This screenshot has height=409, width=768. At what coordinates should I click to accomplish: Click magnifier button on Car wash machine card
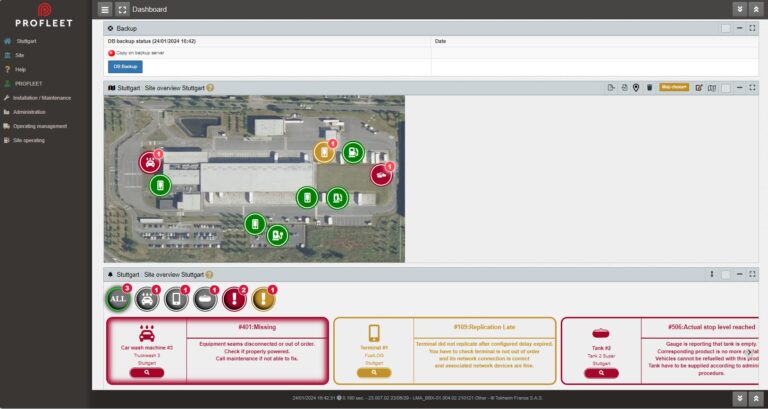(x=147, y=373)
